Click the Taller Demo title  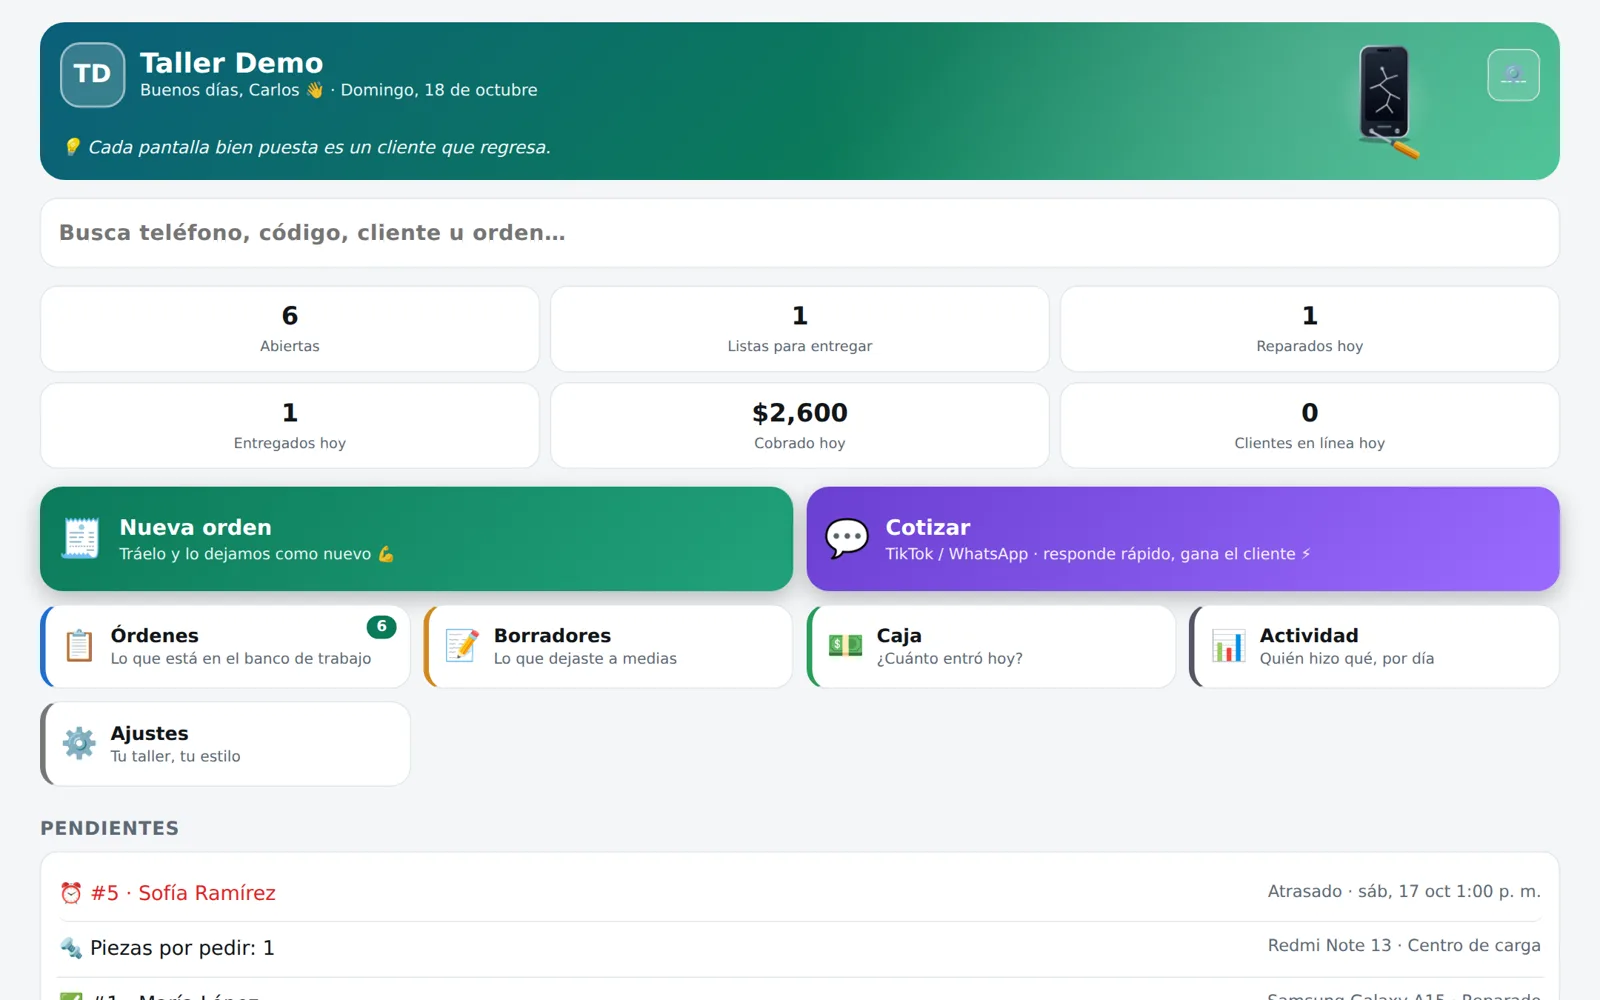click(x=232, y=63)
